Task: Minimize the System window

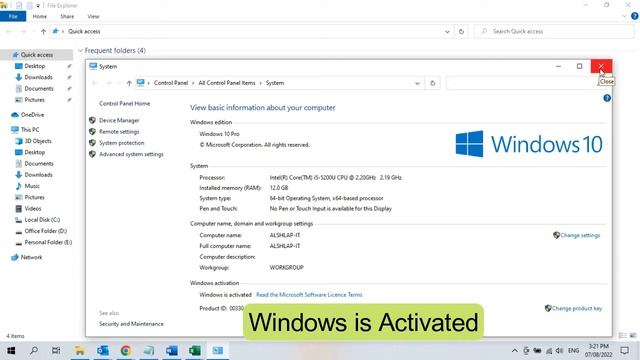Action: click(558, 67)
